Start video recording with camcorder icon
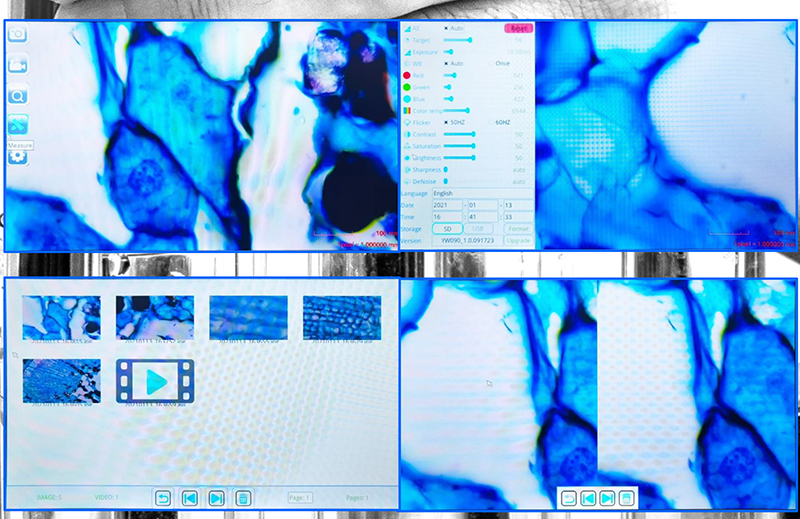This screenshot has height=519, width=800. click(x=18, y=65)
